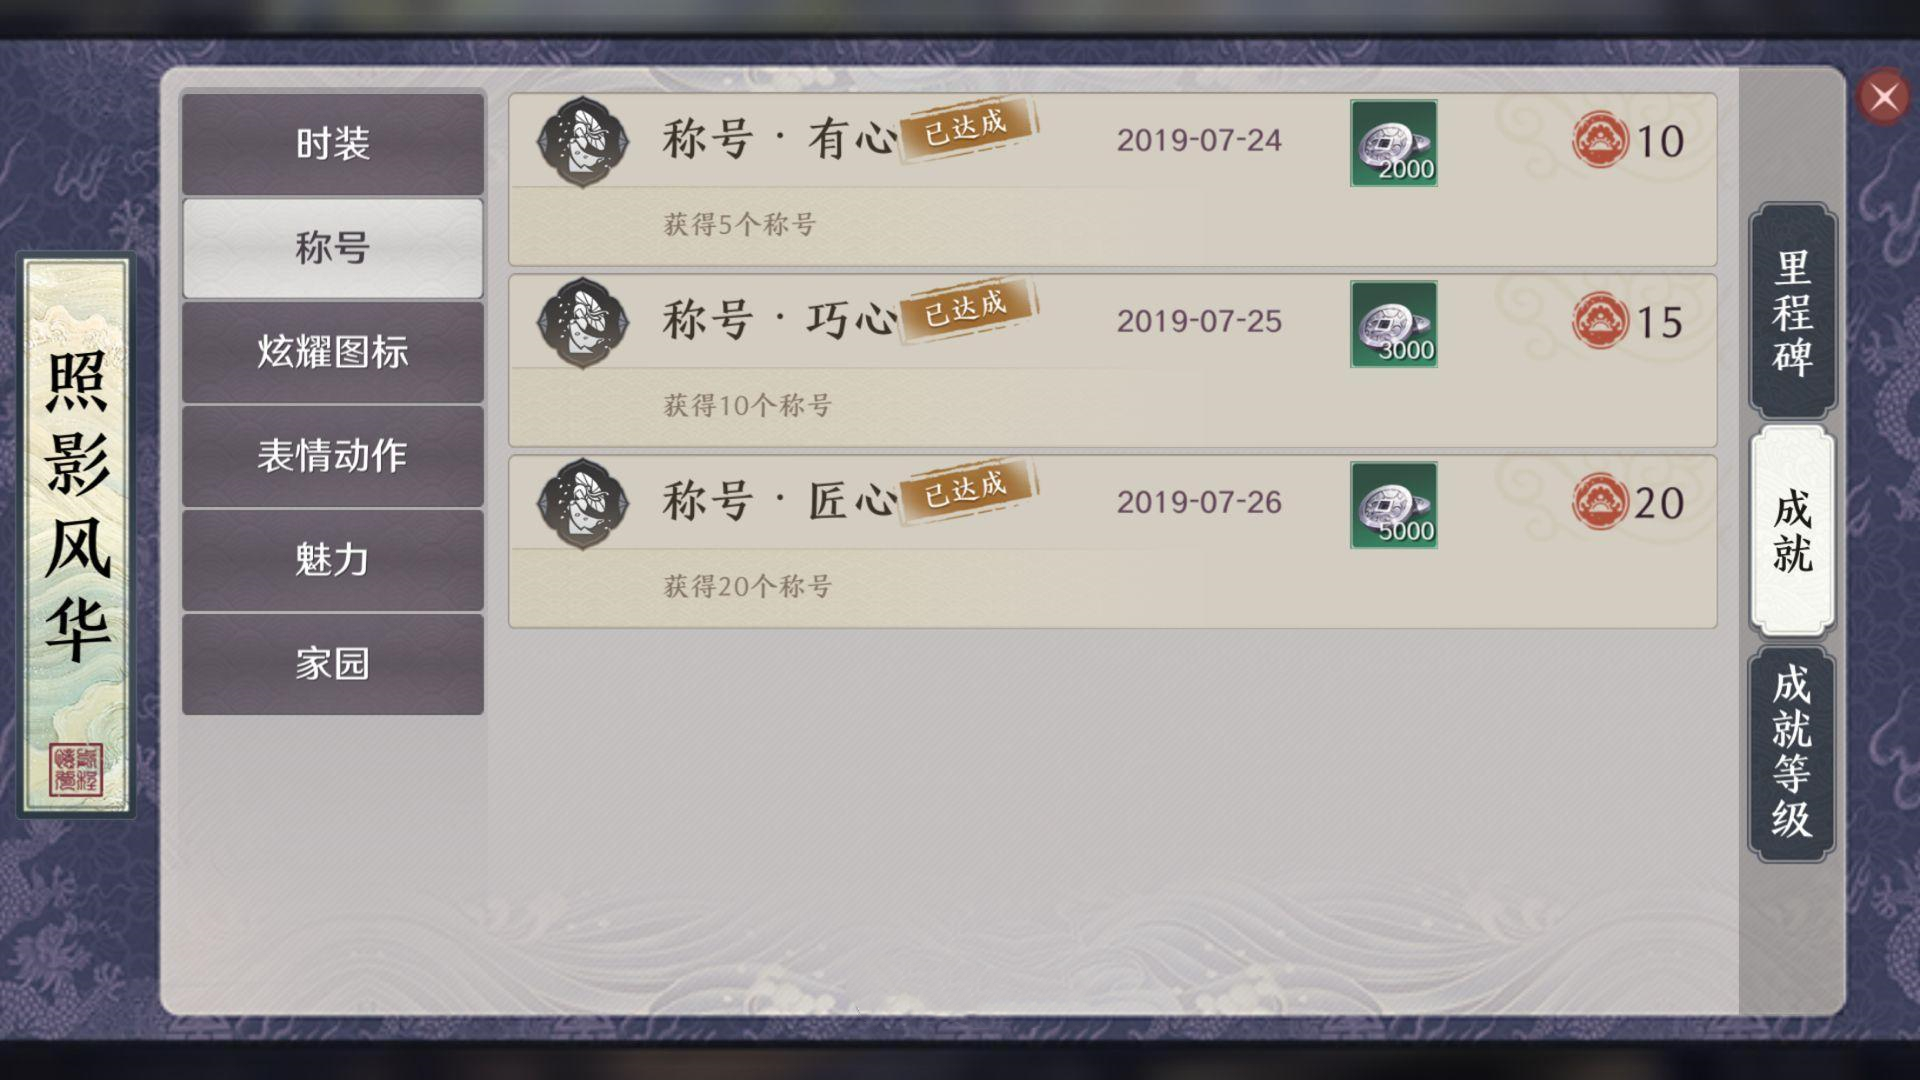Switch to the 表情动作 category
Viewport: 1920px width, 1080px height.
(333, 456)
